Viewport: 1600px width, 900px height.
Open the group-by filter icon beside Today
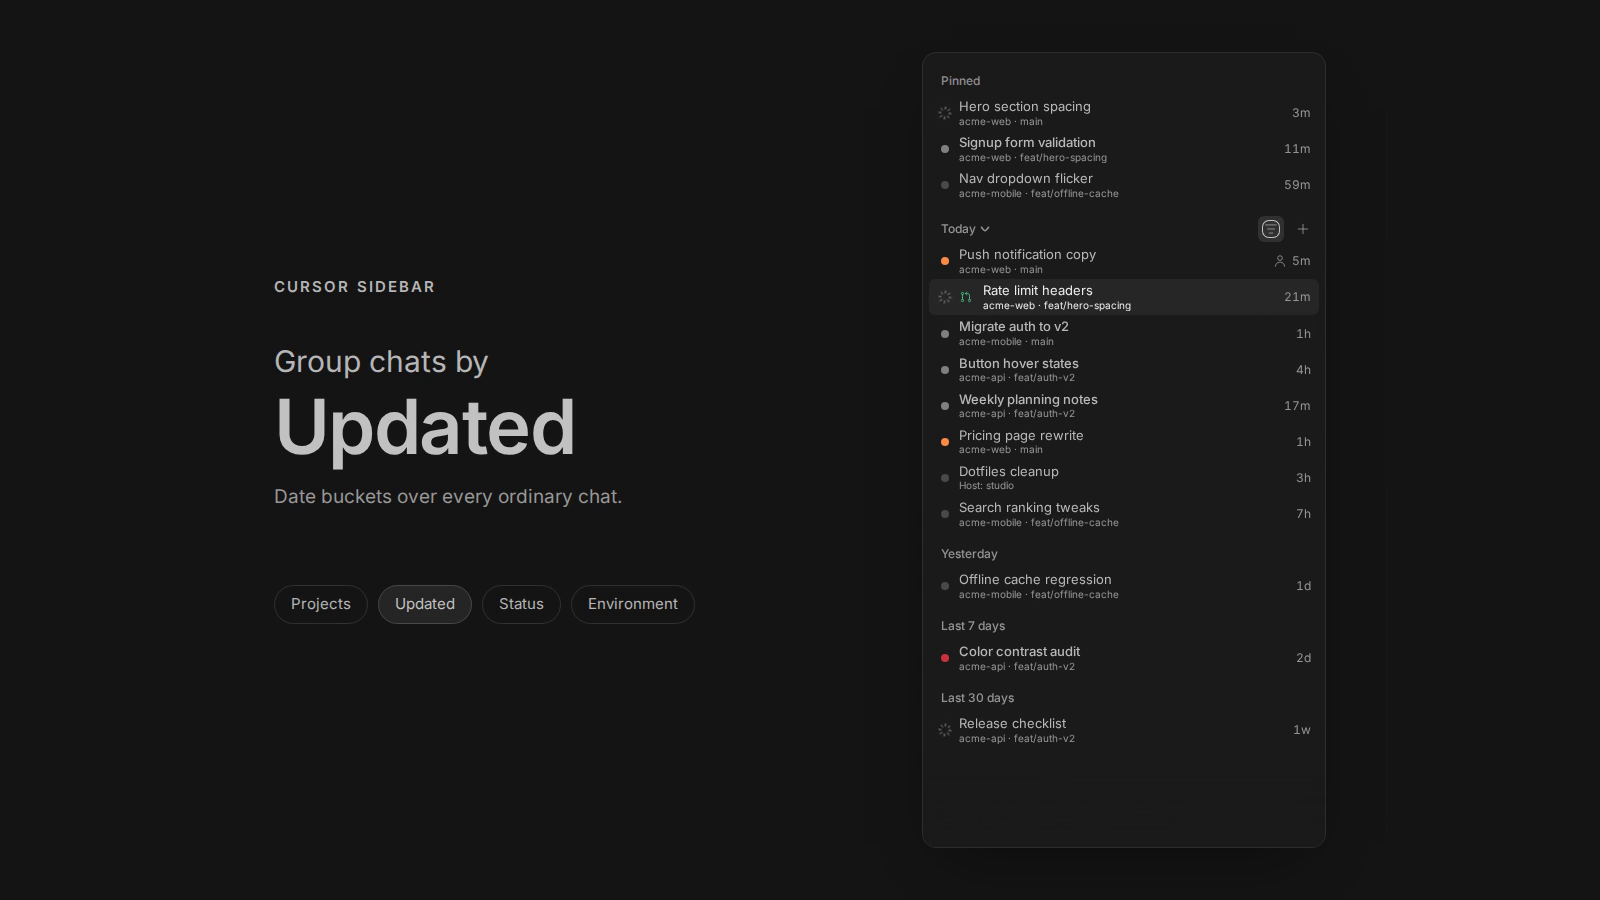click(1270, 229)
